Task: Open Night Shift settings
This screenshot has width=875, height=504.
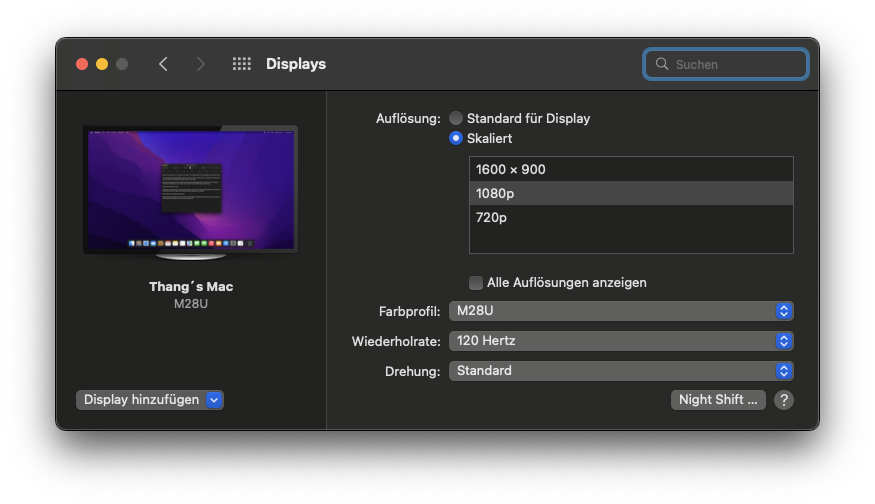Action: (718, 400)
